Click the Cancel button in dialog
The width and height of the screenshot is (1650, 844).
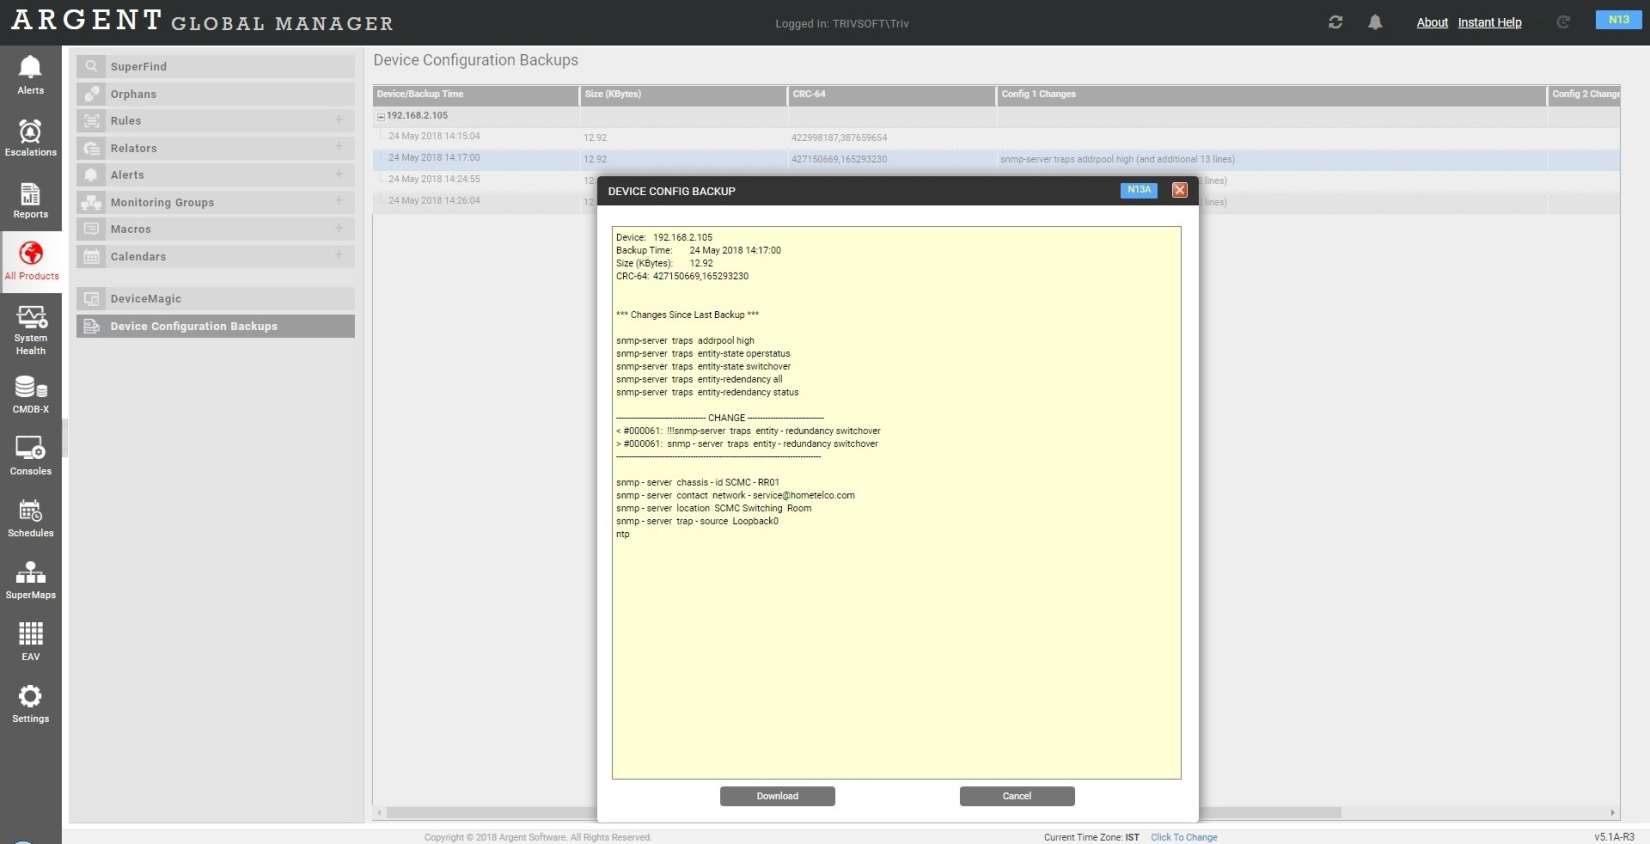click(x=1016, y=796)
